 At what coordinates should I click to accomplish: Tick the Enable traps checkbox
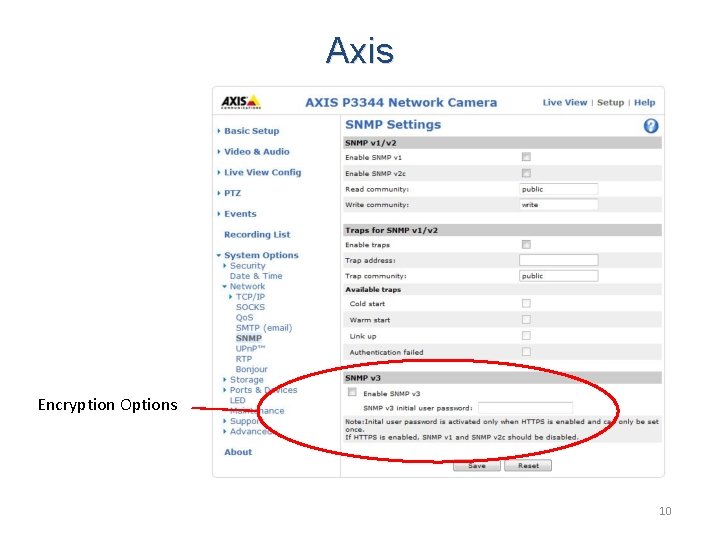(526, 244)
